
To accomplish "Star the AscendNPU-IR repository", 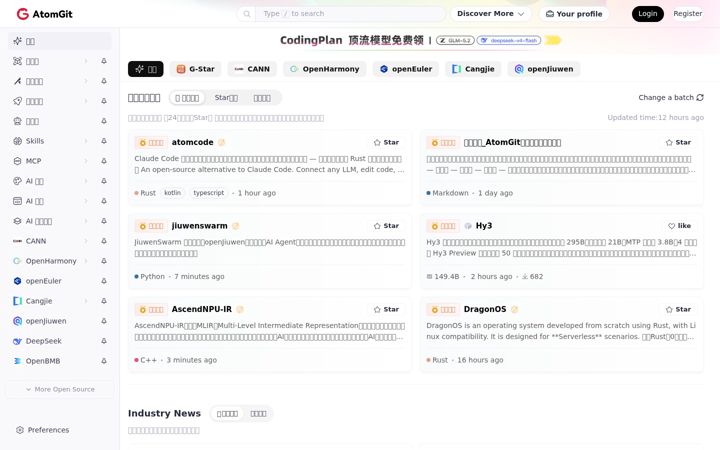I will click(386, 309).
